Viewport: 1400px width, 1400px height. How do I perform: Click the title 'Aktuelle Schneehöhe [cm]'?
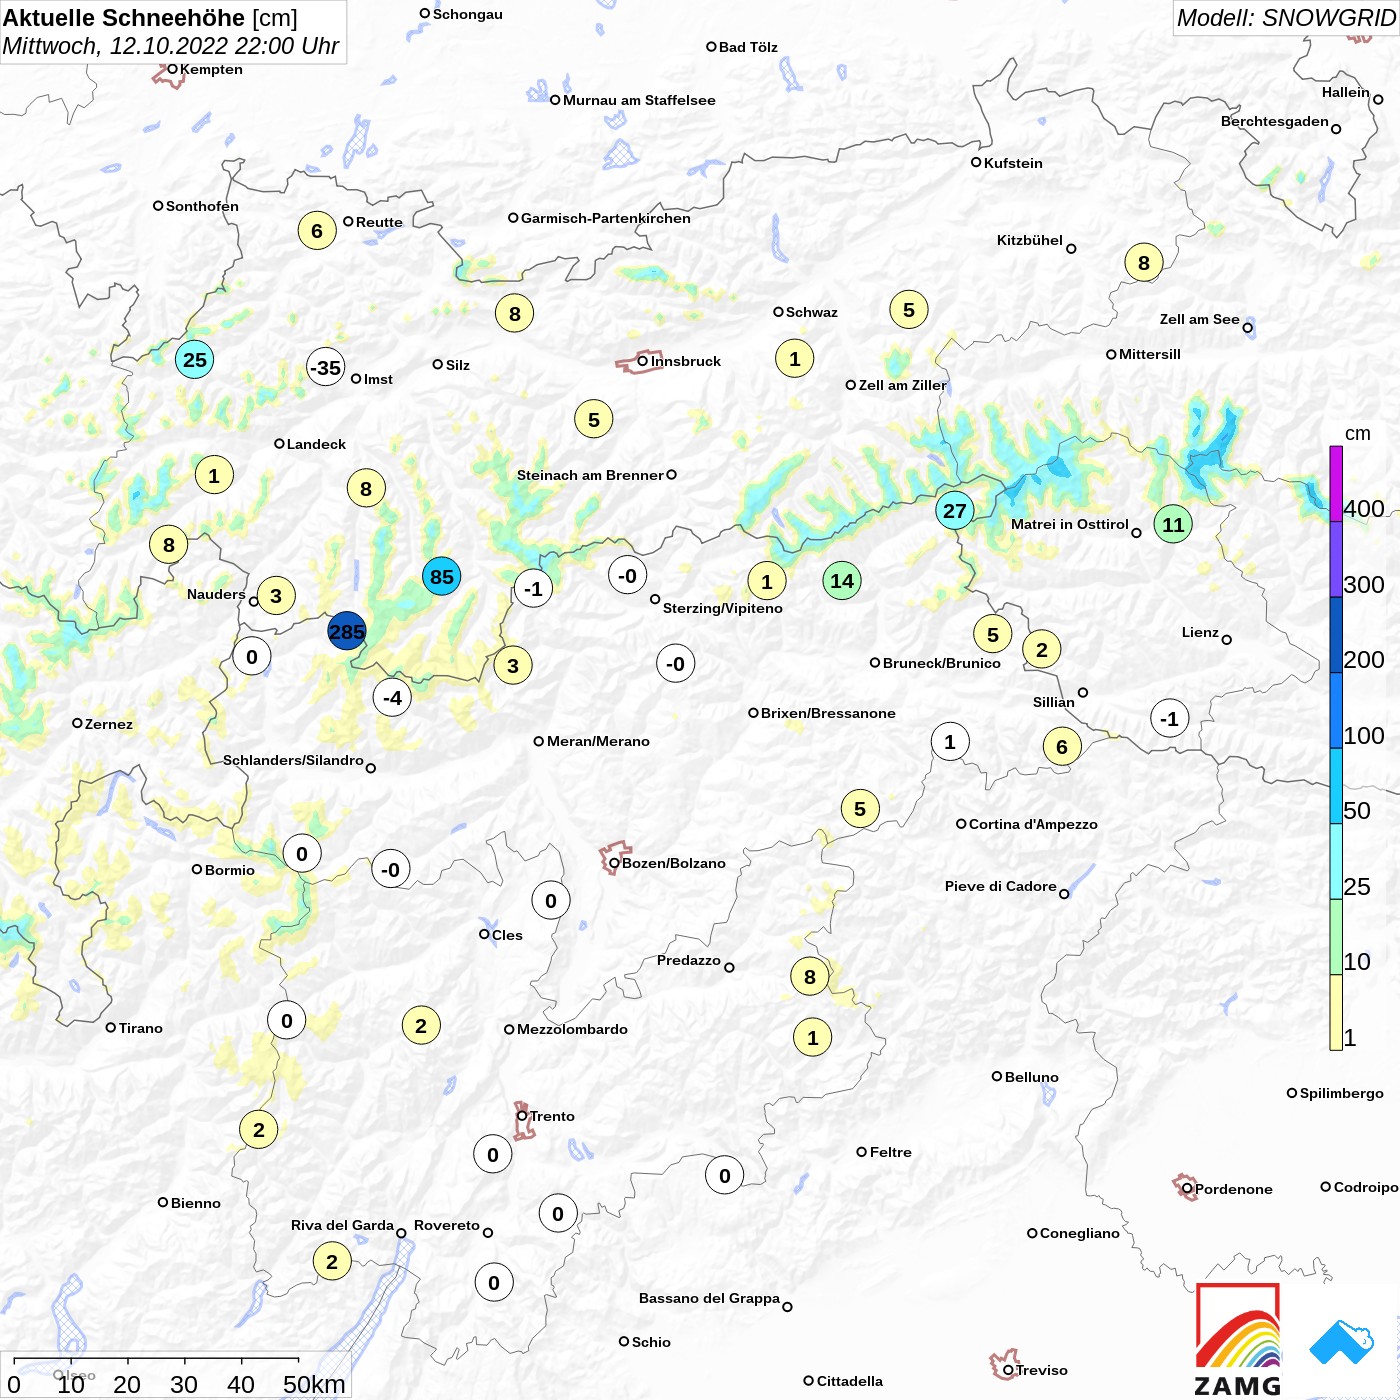[x=150, y=18]
